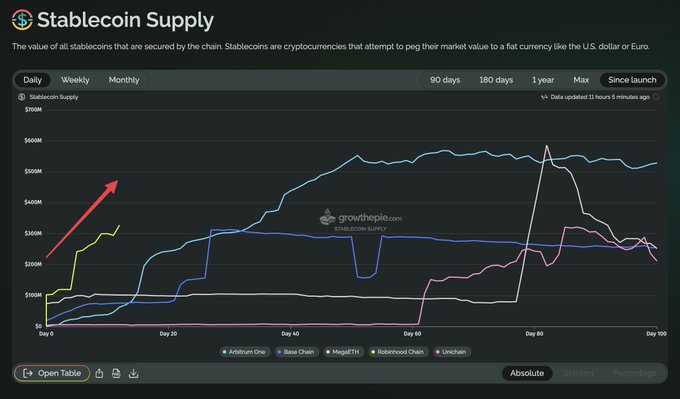Open the data table with Open Table

point(52,373)
